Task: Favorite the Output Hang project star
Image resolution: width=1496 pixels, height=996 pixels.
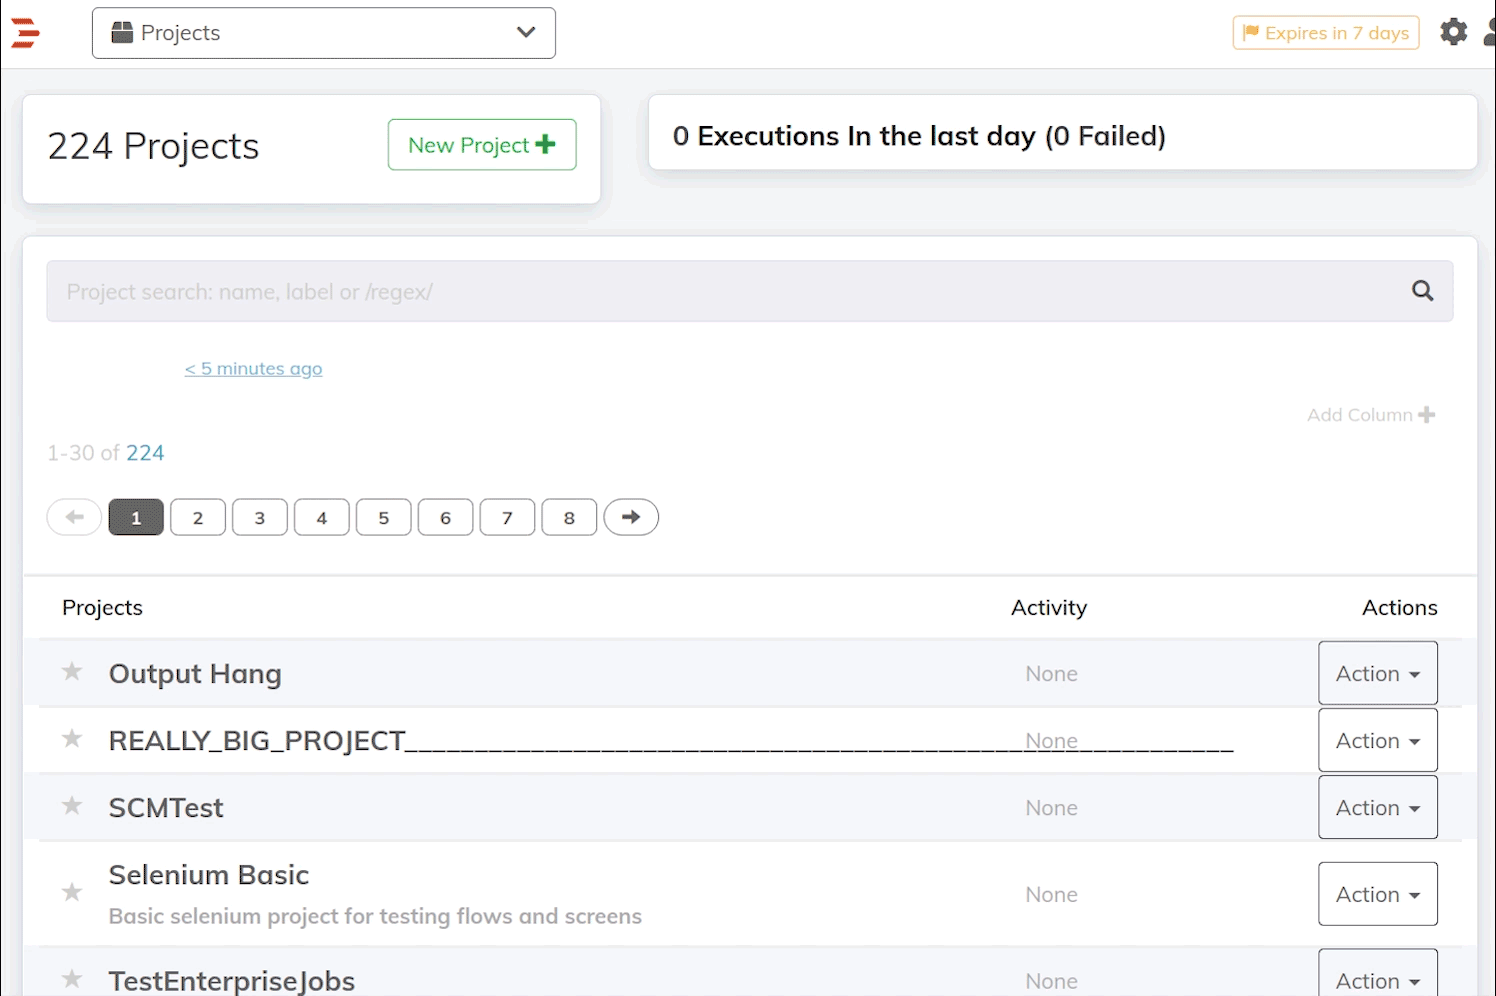Action: pyautogui.click(x=72, y=672)
